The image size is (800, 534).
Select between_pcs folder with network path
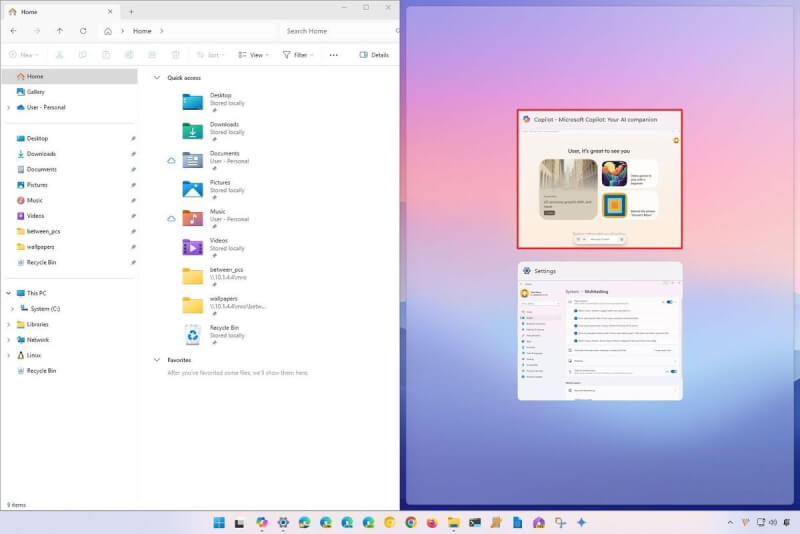click(x=192, y=276)
